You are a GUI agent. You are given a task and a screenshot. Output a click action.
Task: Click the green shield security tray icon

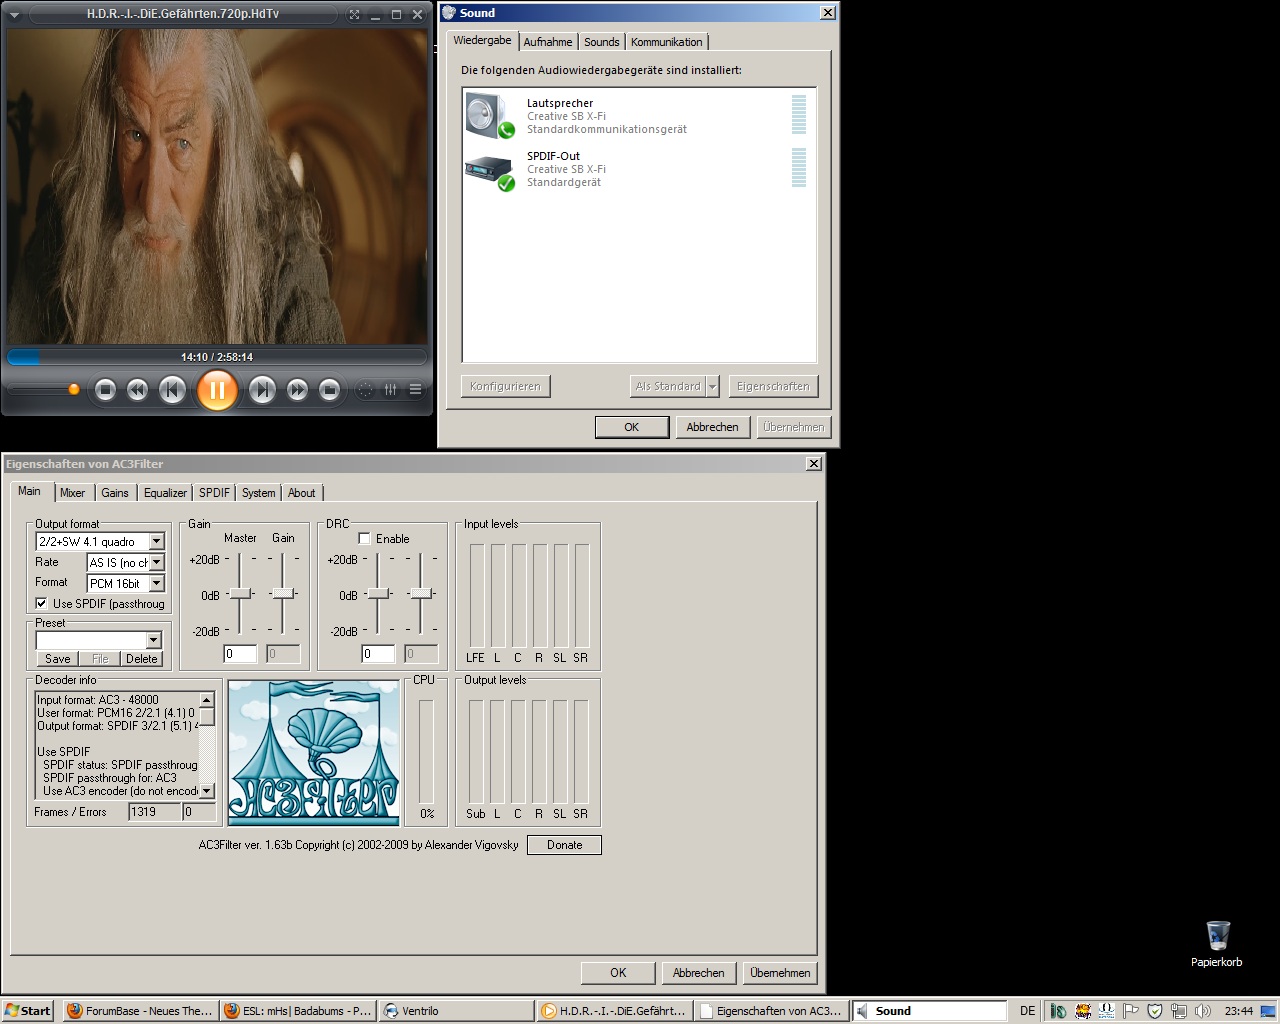pos(1155,1011)
